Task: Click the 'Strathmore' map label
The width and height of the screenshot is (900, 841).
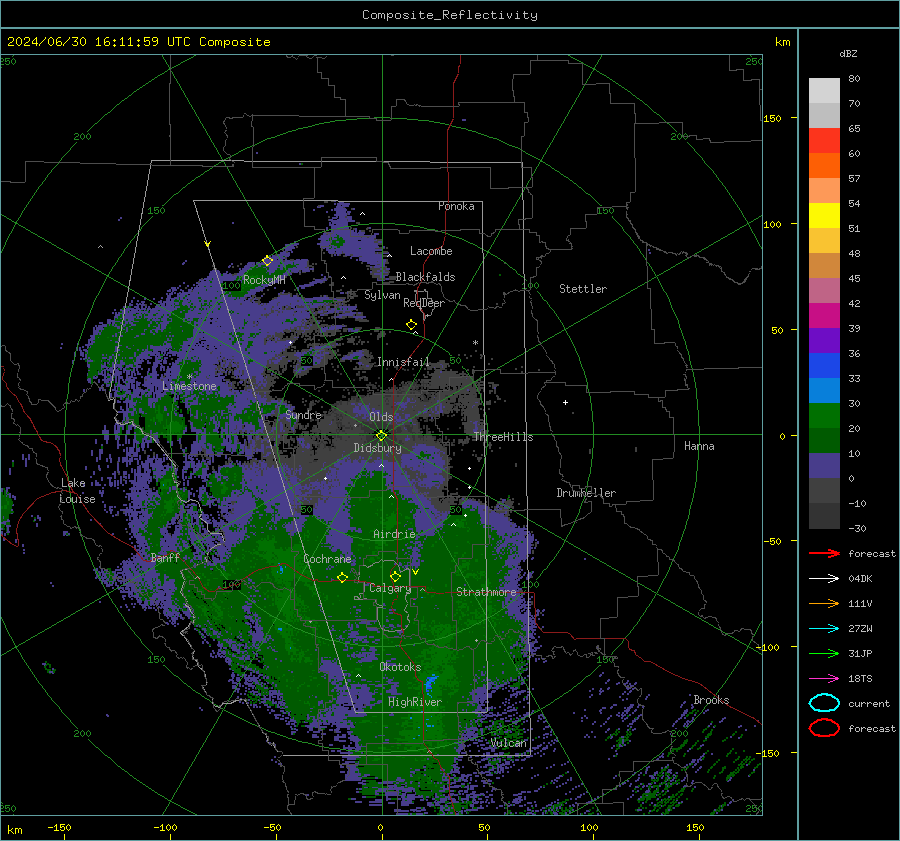Action: click(x=486, y=592)
